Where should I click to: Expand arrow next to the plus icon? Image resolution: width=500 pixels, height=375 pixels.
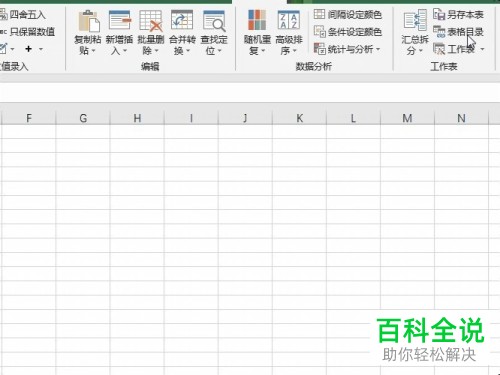pos(41,49)
